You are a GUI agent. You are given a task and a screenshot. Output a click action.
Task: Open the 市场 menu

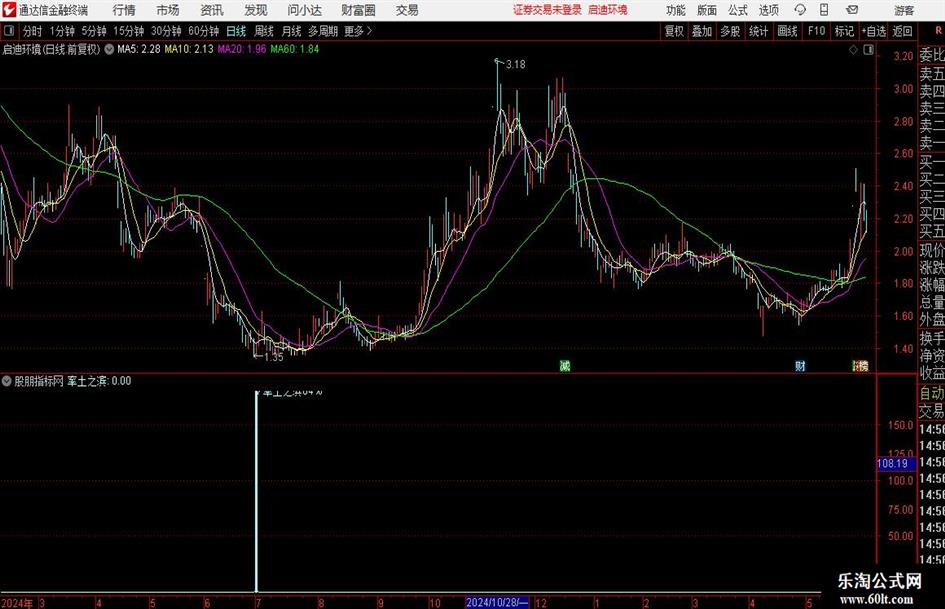(x=168, y=10)
